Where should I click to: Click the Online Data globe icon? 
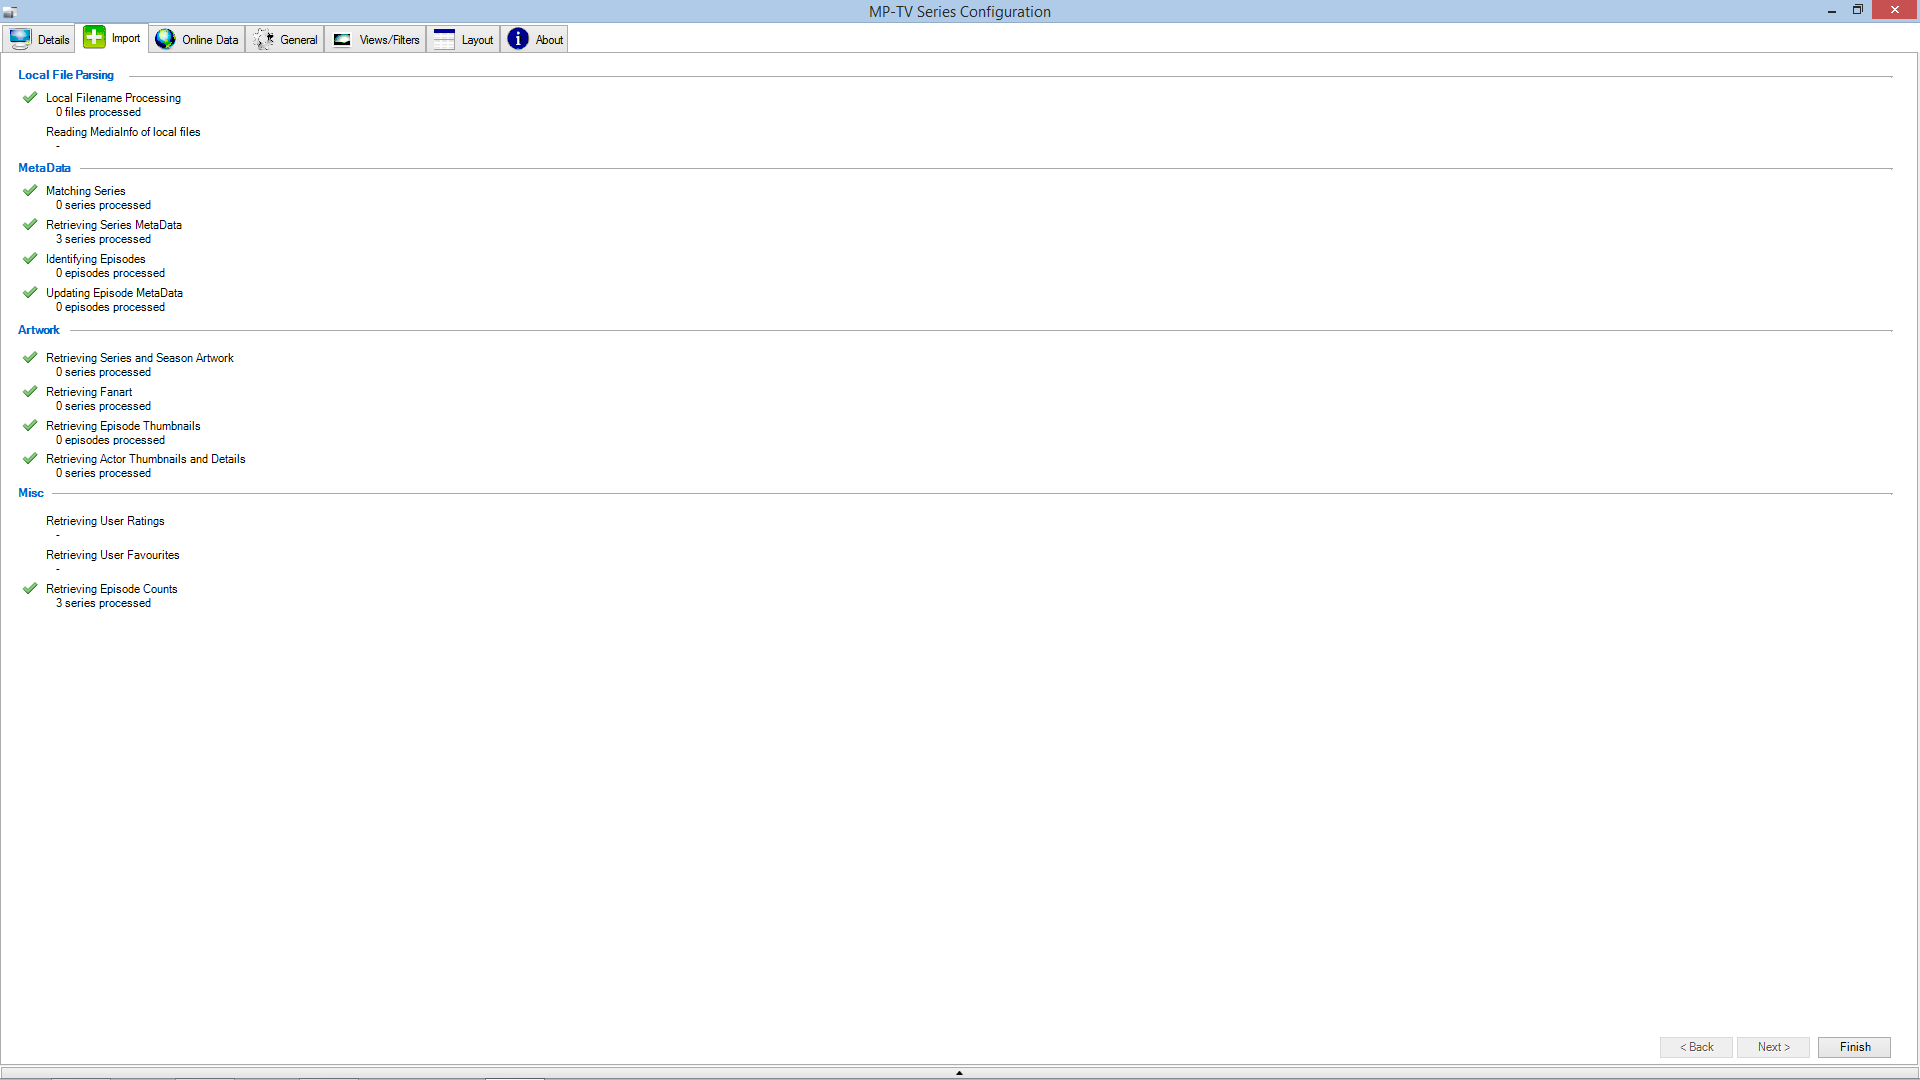click(x=165, y=39)
